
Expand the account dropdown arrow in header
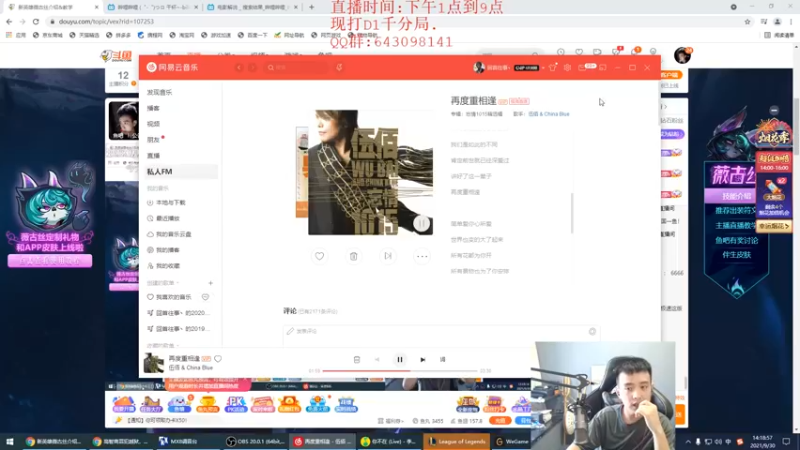point(543,68)
